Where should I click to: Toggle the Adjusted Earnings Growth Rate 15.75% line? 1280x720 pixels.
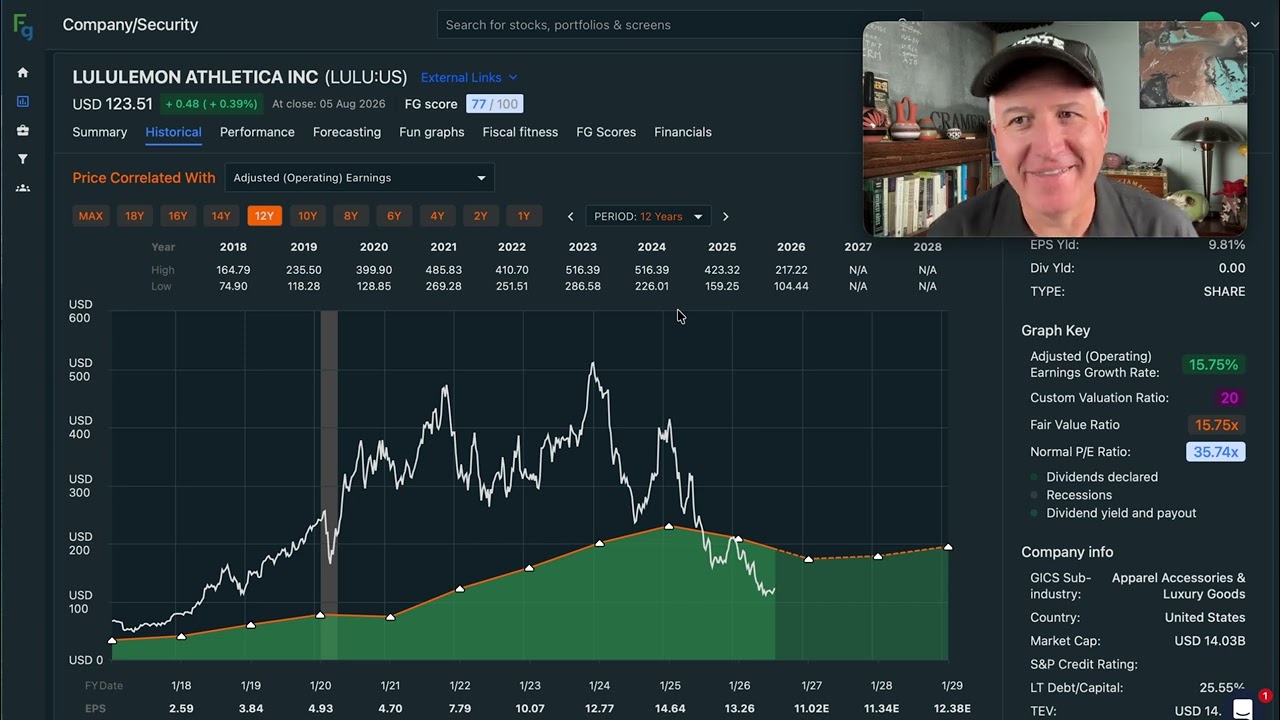point(1213,365)
